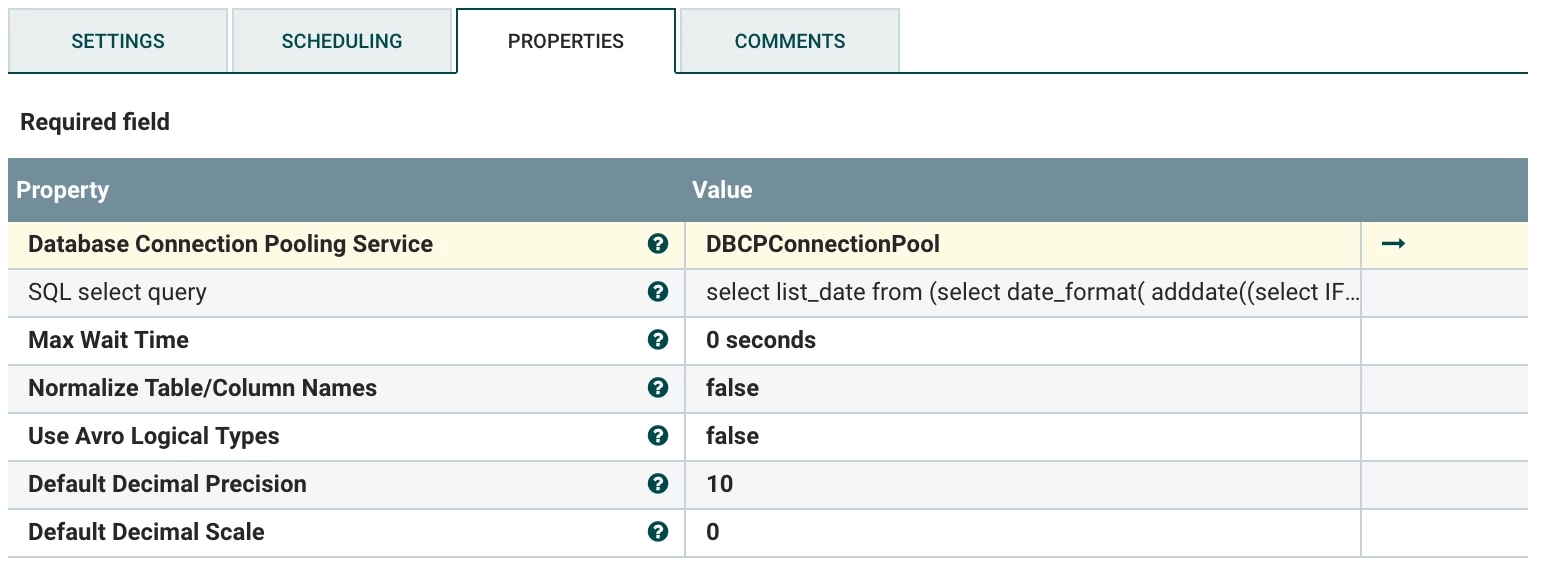Switch to the Settings tab
This screenshot has width=1550, height=588.
[x=118, y=41]
